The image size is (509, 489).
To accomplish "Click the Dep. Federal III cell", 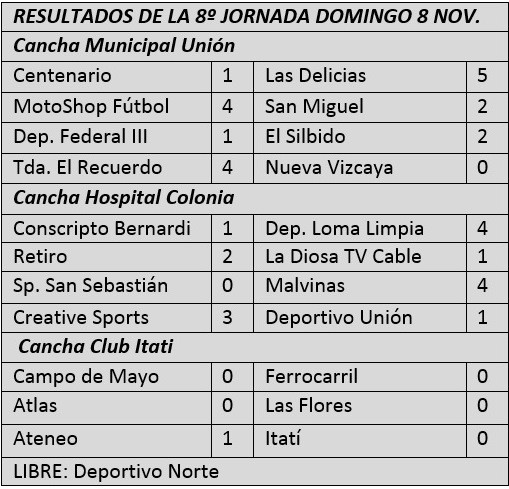I will pos(106,138).
